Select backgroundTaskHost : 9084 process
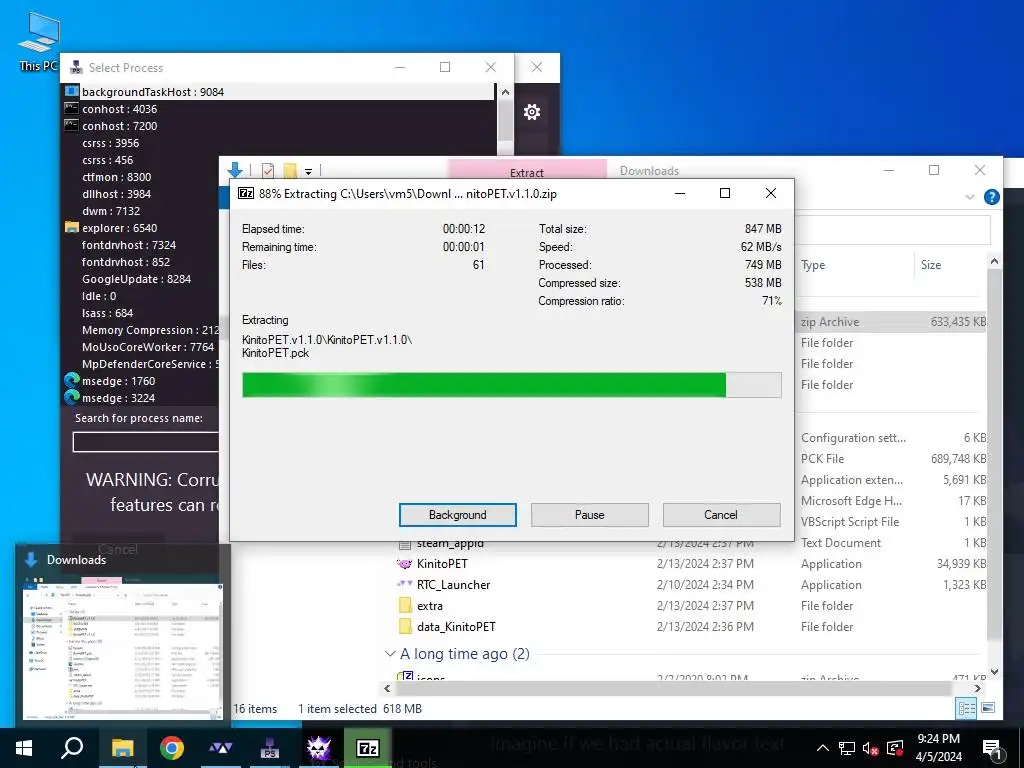 280,91
